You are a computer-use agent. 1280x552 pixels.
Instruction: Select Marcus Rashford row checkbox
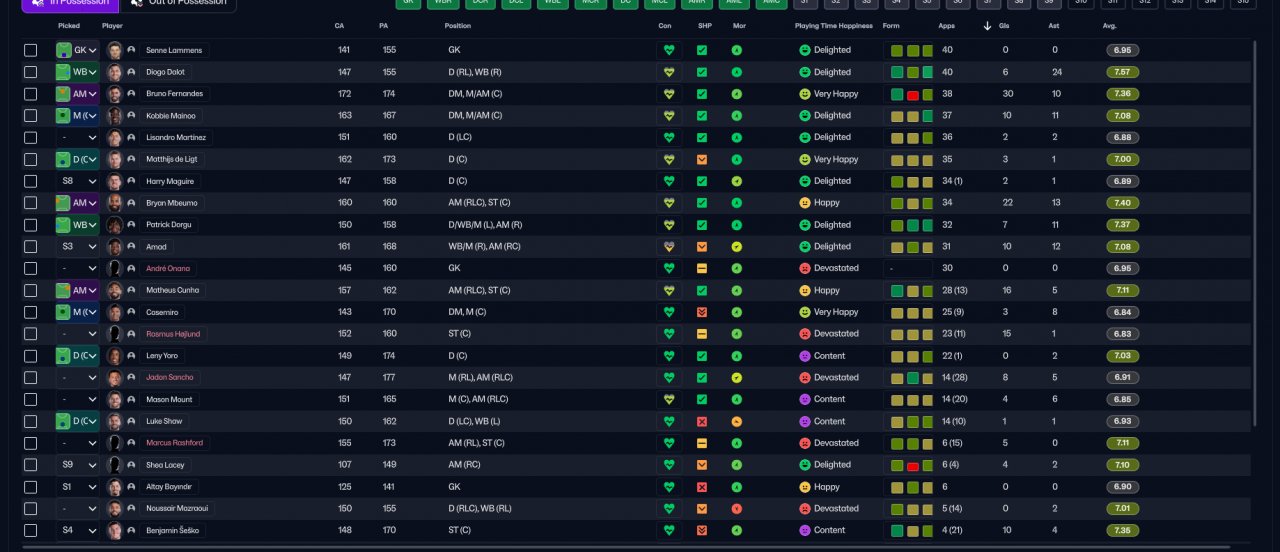click(31, 443)
